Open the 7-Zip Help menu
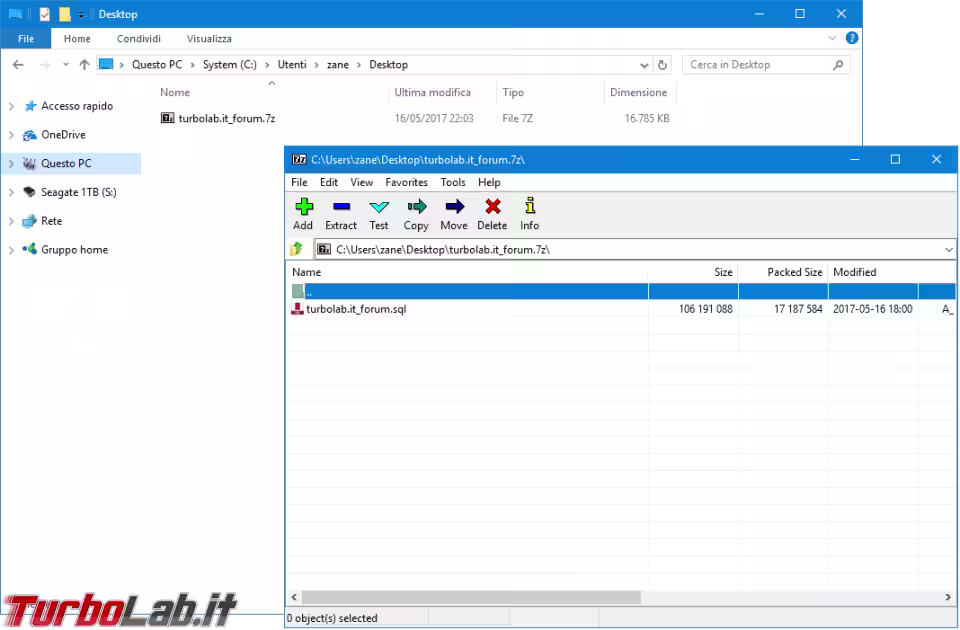Image resolution: width=960 pixels, height=630 pixels. [x=489, y=182]
